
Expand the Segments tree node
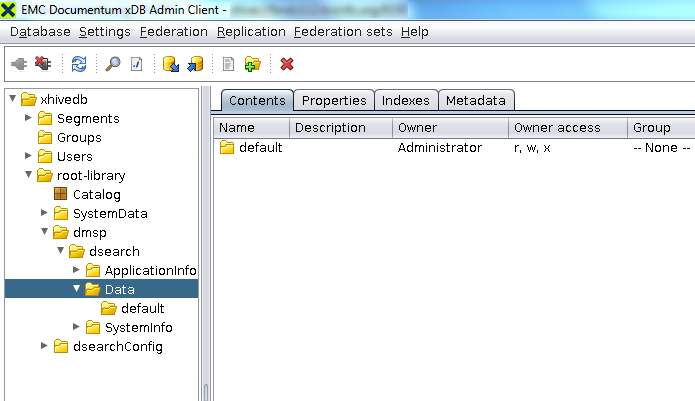point(28,117)
